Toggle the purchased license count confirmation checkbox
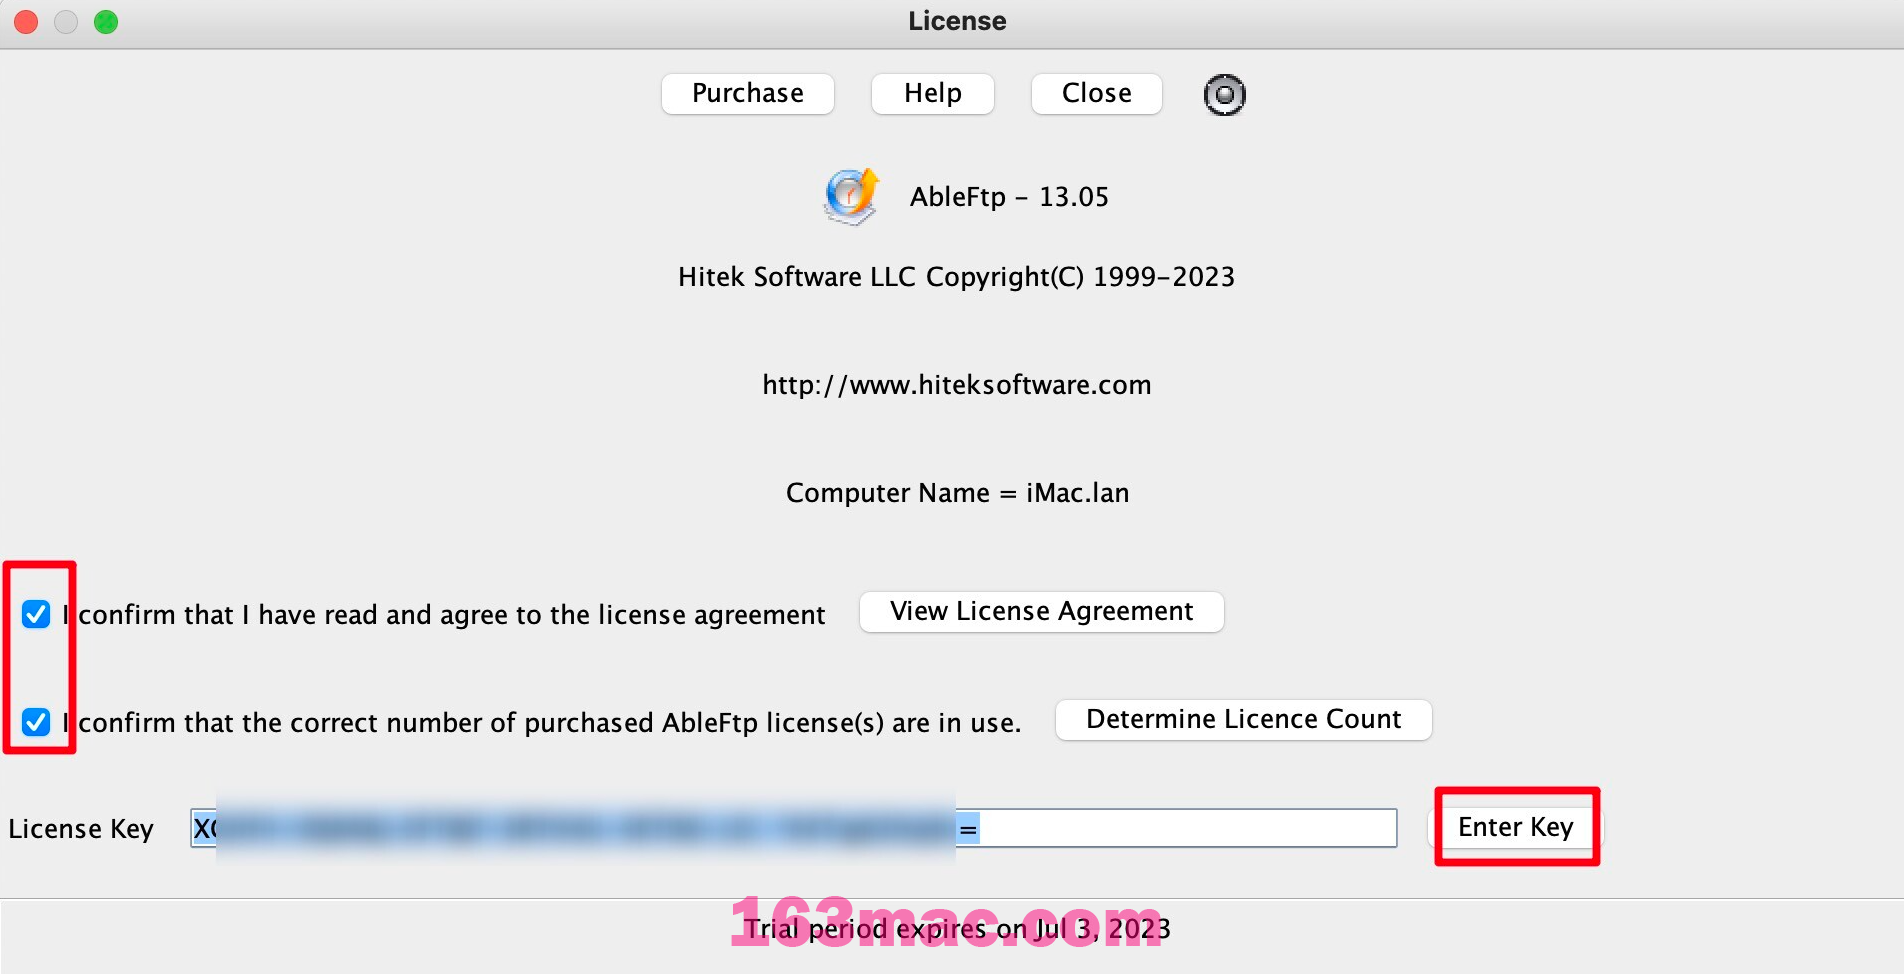This screenshot has width=1904, height=974. coord(36,722)
